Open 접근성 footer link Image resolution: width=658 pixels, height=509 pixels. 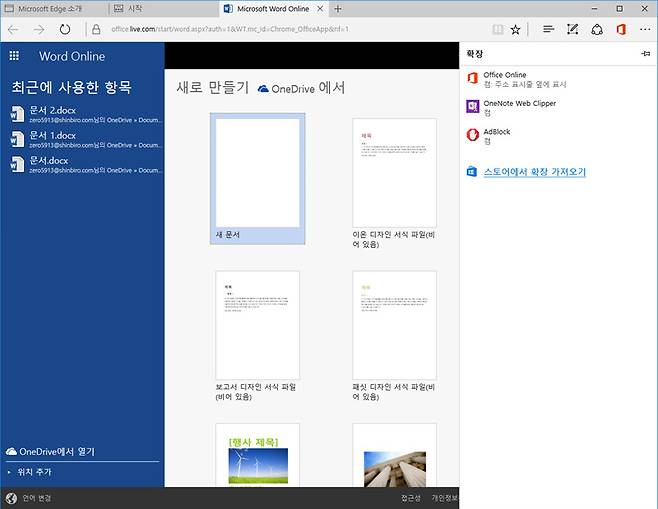click(410, 498)
